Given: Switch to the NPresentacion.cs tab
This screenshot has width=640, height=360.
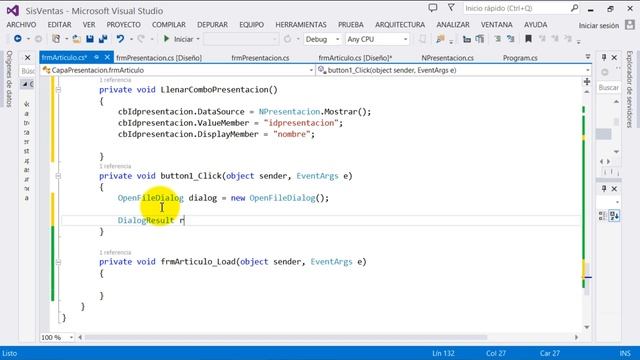Looking at the screenshot, I should (447, 58).
